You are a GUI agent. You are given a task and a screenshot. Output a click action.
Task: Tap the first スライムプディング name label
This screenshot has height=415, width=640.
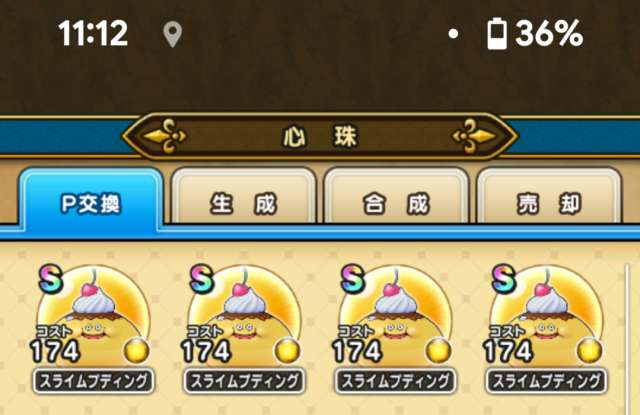[x=93, y=381]
